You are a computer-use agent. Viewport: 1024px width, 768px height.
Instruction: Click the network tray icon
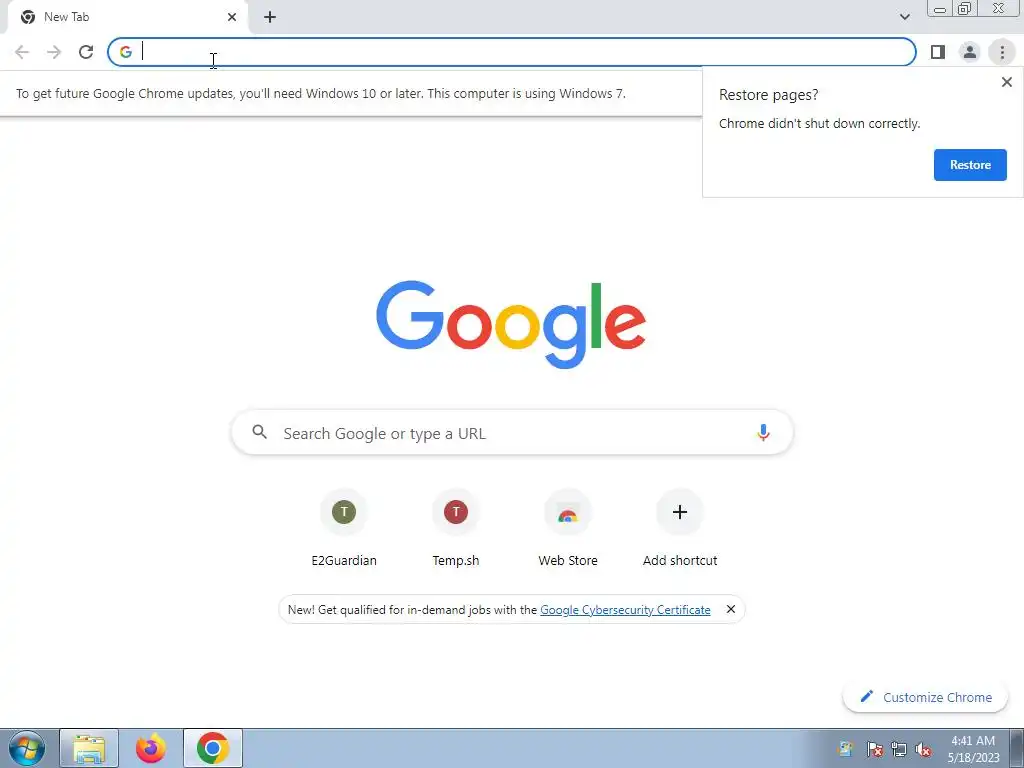coord(899,750)
